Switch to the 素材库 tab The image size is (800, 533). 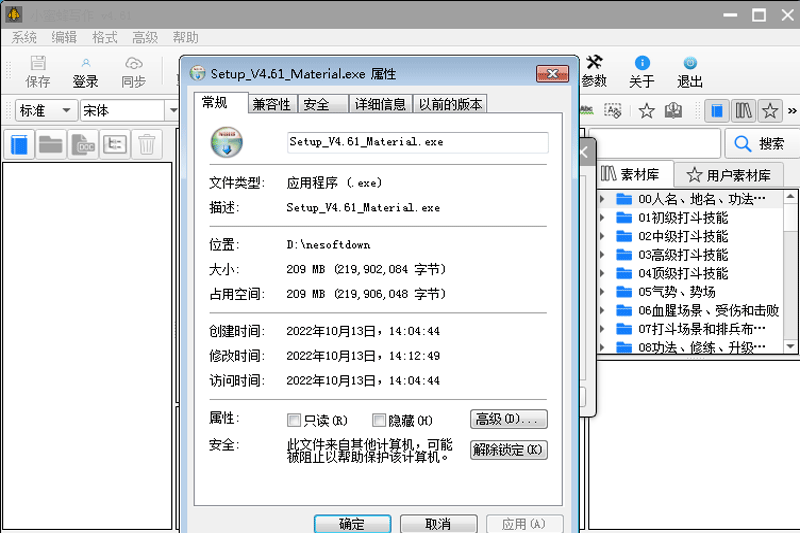(x=635, y=175)
